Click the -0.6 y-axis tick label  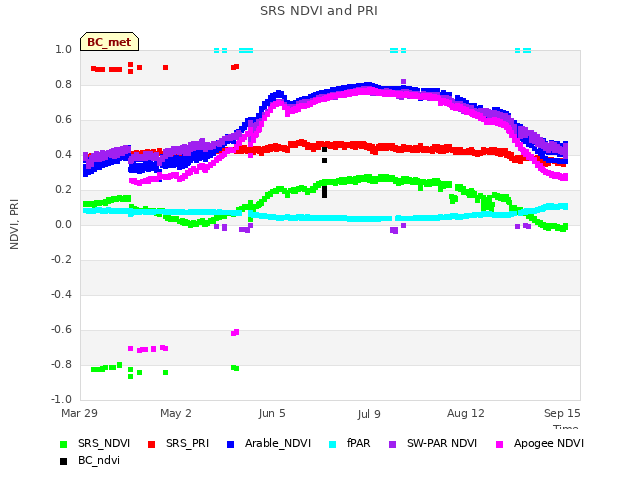pos(62,330)
